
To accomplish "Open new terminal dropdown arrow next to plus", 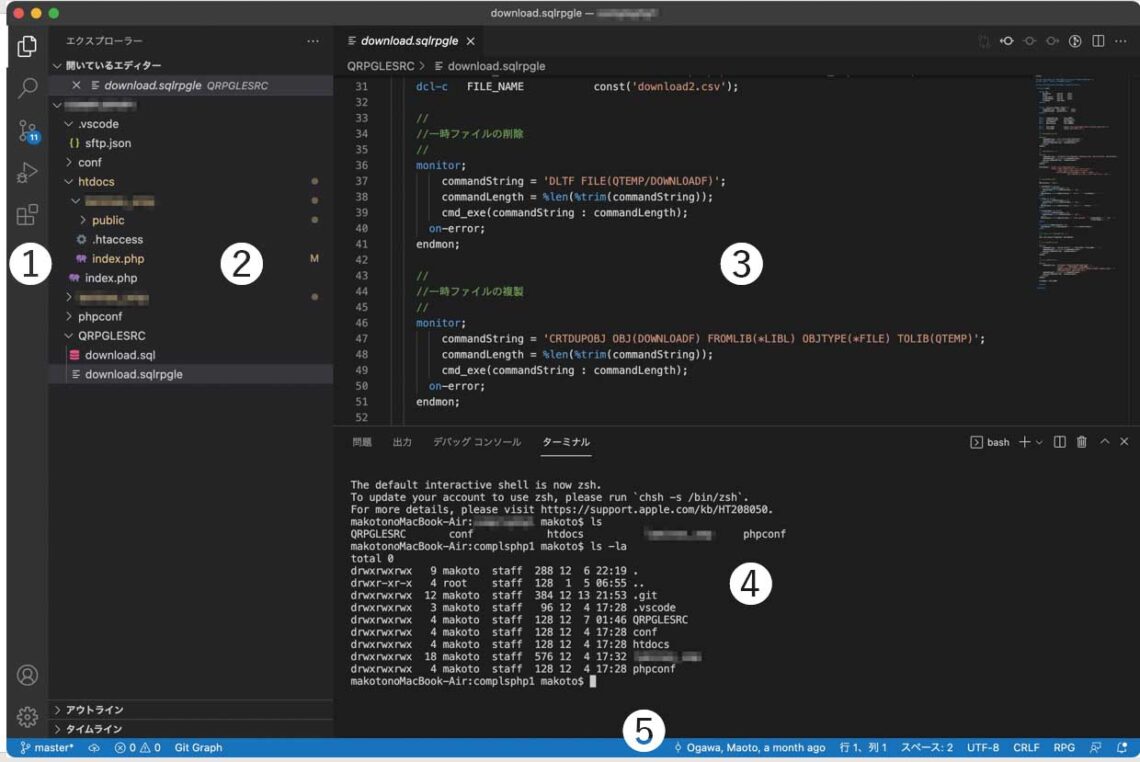I will tap(1040, 442).
